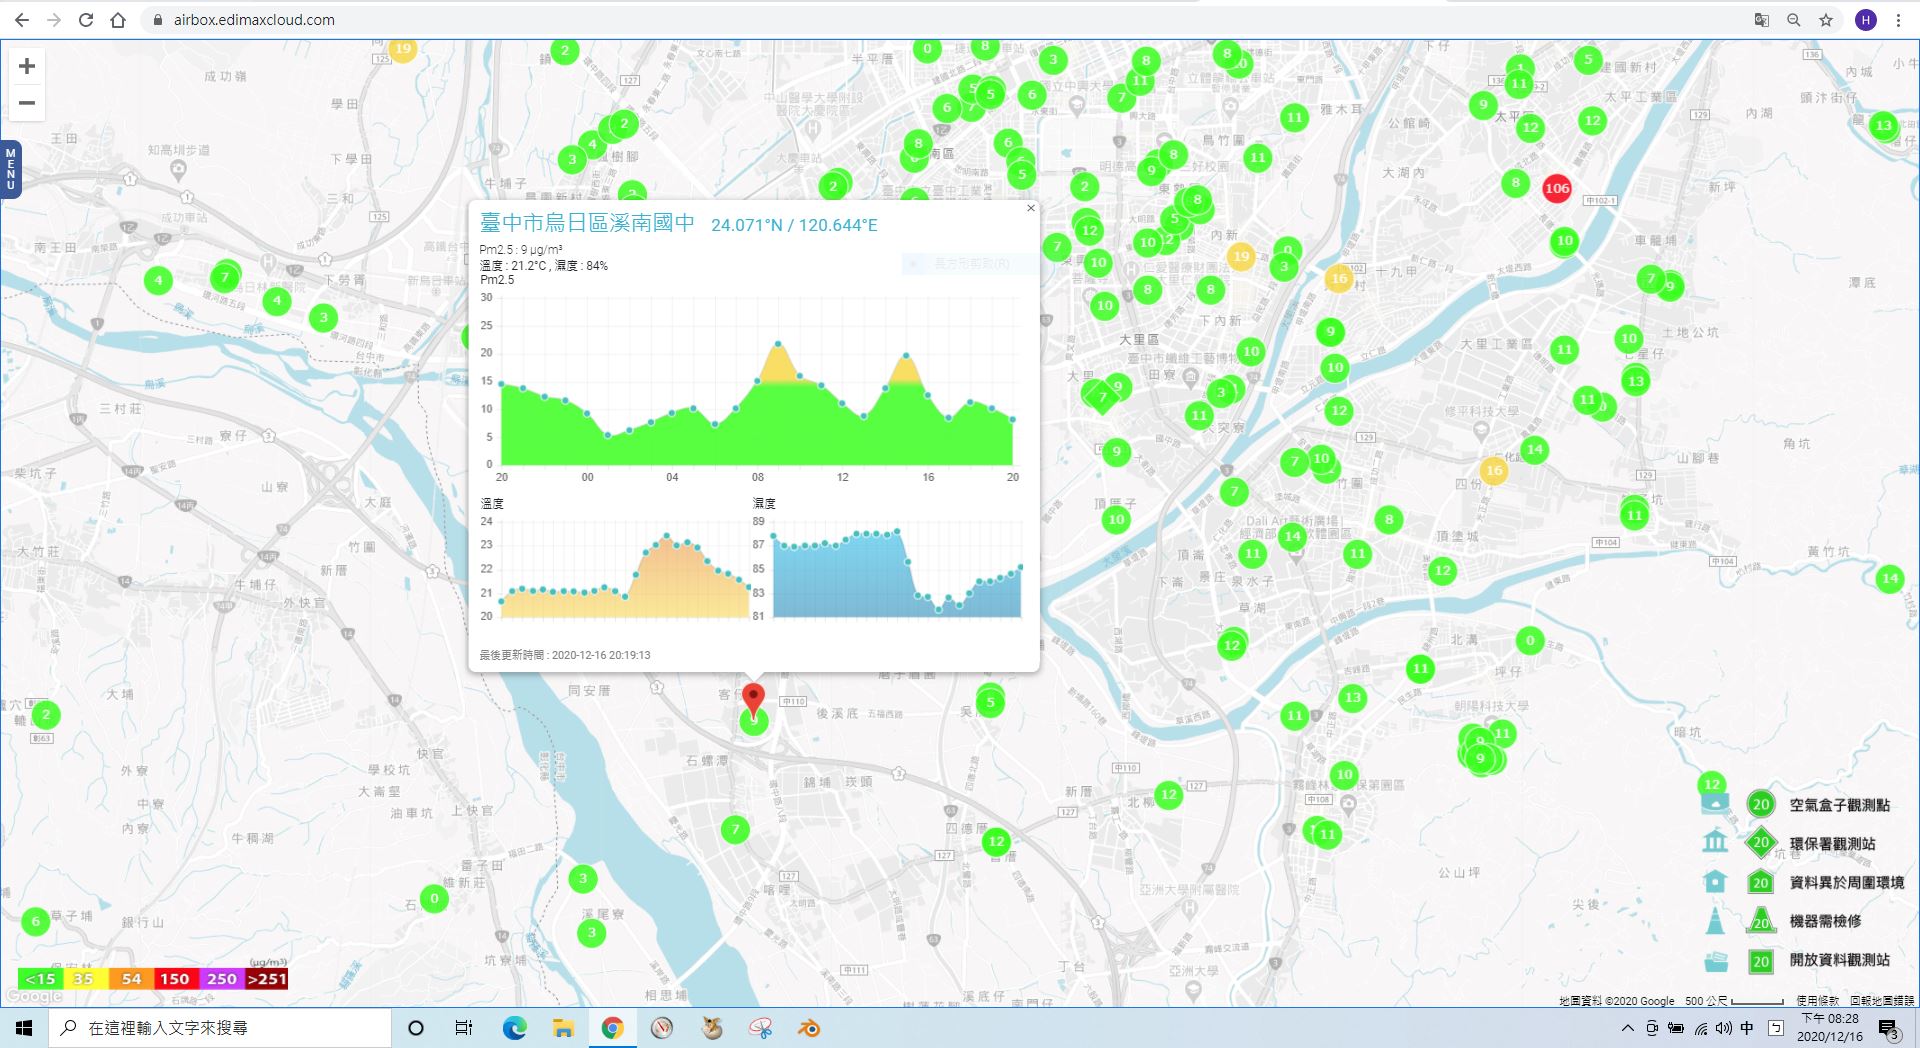Launch Blender from taskbar

(809, 1028)
